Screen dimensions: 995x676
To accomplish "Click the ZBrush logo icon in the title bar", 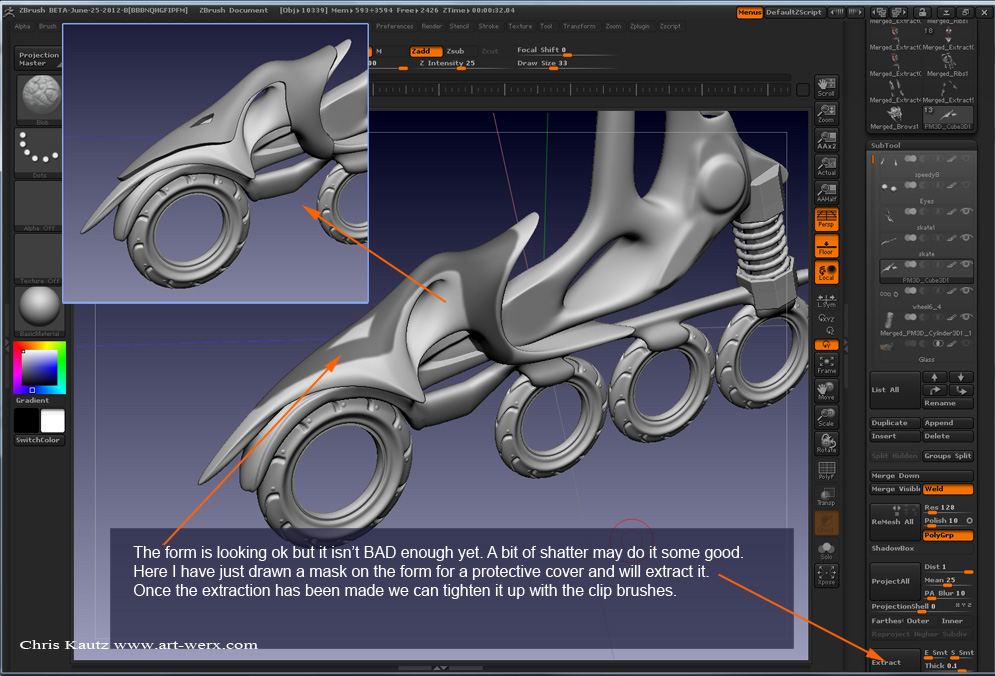I will tap(8, 11).
